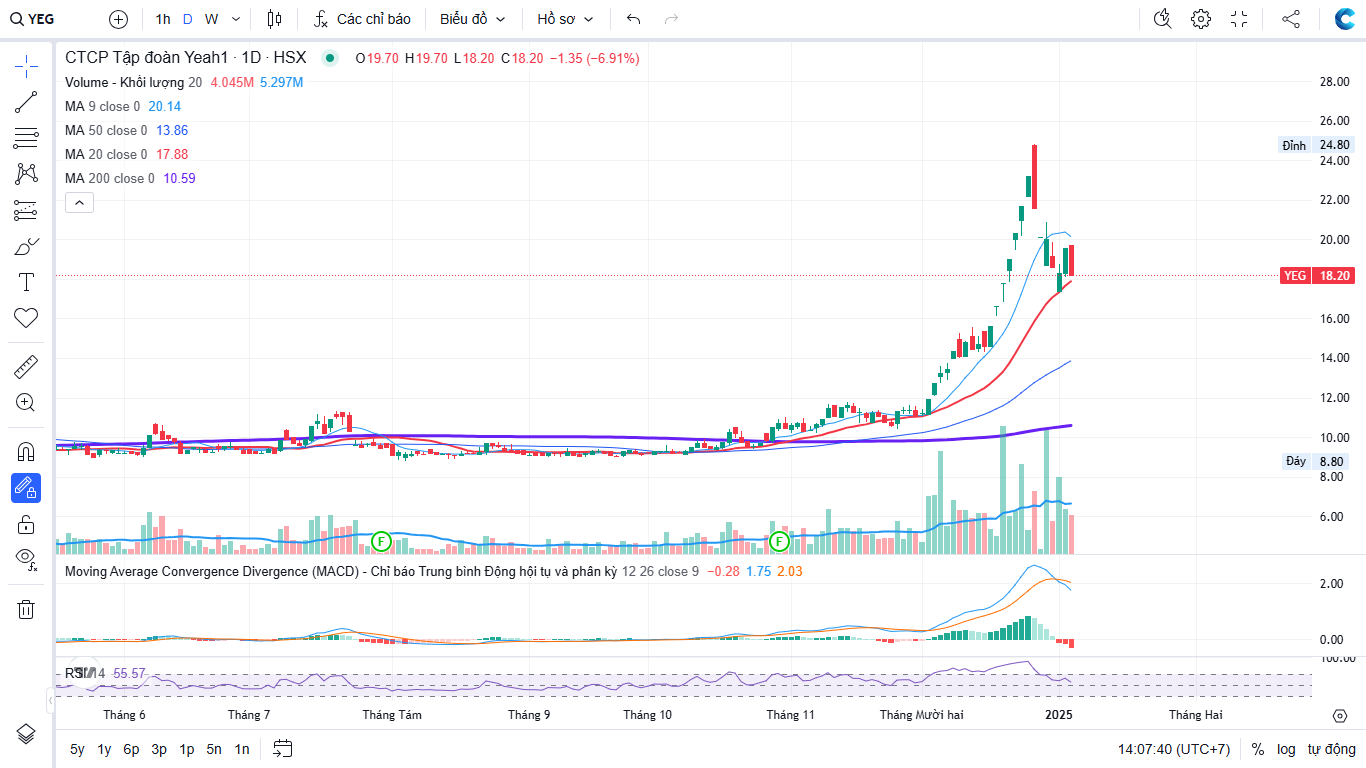Activate the zoom in tool
Image resolution: width=1366 pixels, height=768 pixels.
pyautogui.click(x=26, y=403)
